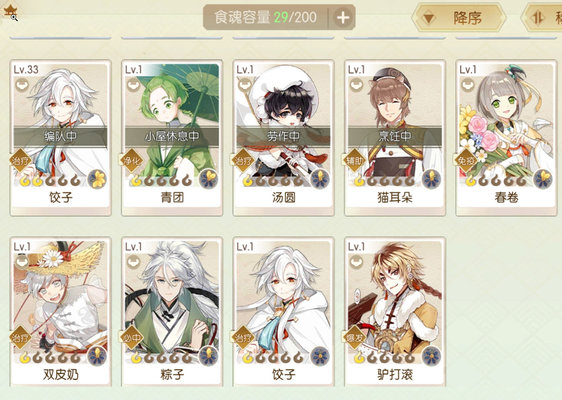
Task: Select the Lv.33 饺子 card marked 编队中
Action: (x=61, y=138)
